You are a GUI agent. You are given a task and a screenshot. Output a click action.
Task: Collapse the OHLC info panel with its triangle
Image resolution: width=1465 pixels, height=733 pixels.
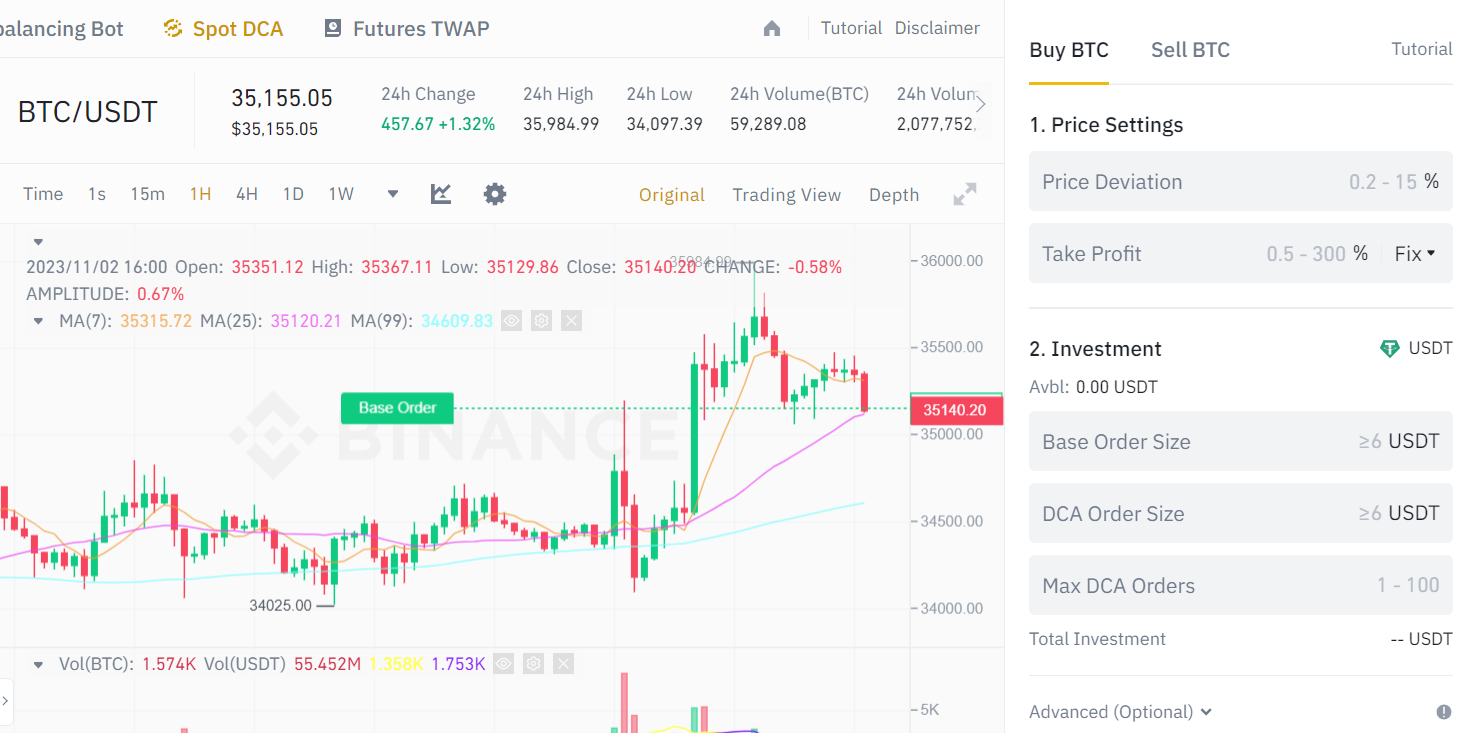click(x=37, y=241)
